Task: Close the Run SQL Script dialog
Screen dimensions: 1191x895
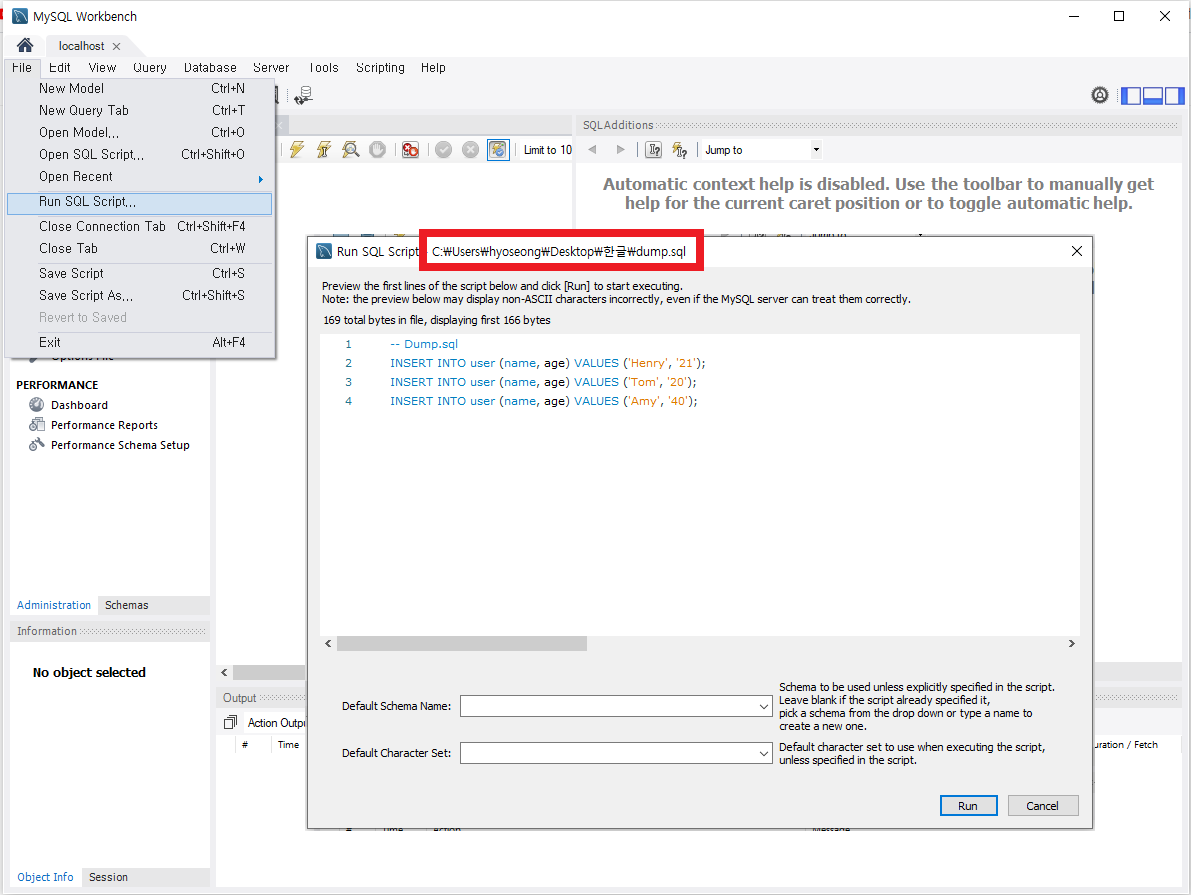Action: (x=1076, y=251)
